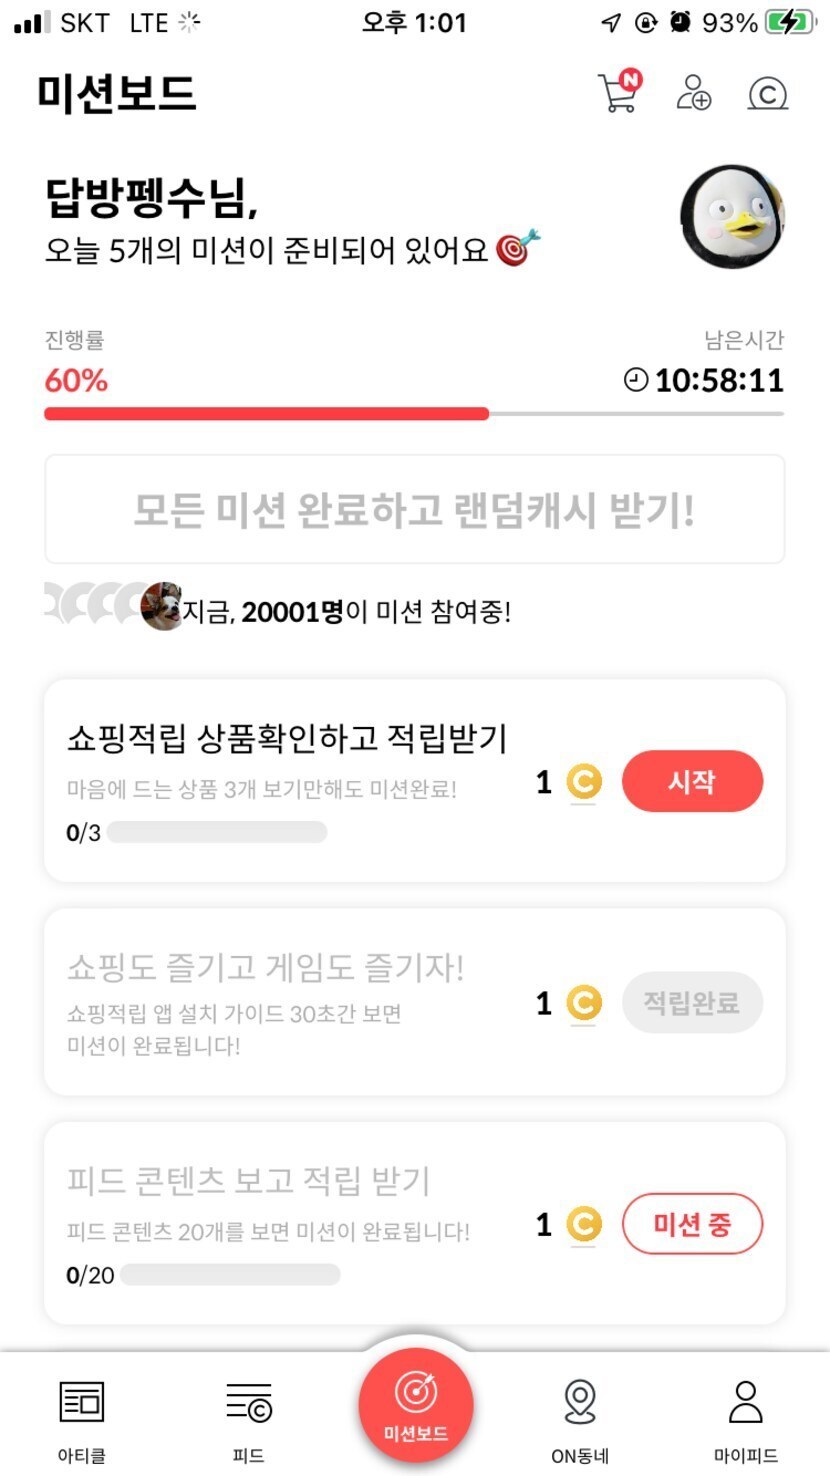Open the shopping cart icon
This screenshot has height=1476, width=830.
618,93
